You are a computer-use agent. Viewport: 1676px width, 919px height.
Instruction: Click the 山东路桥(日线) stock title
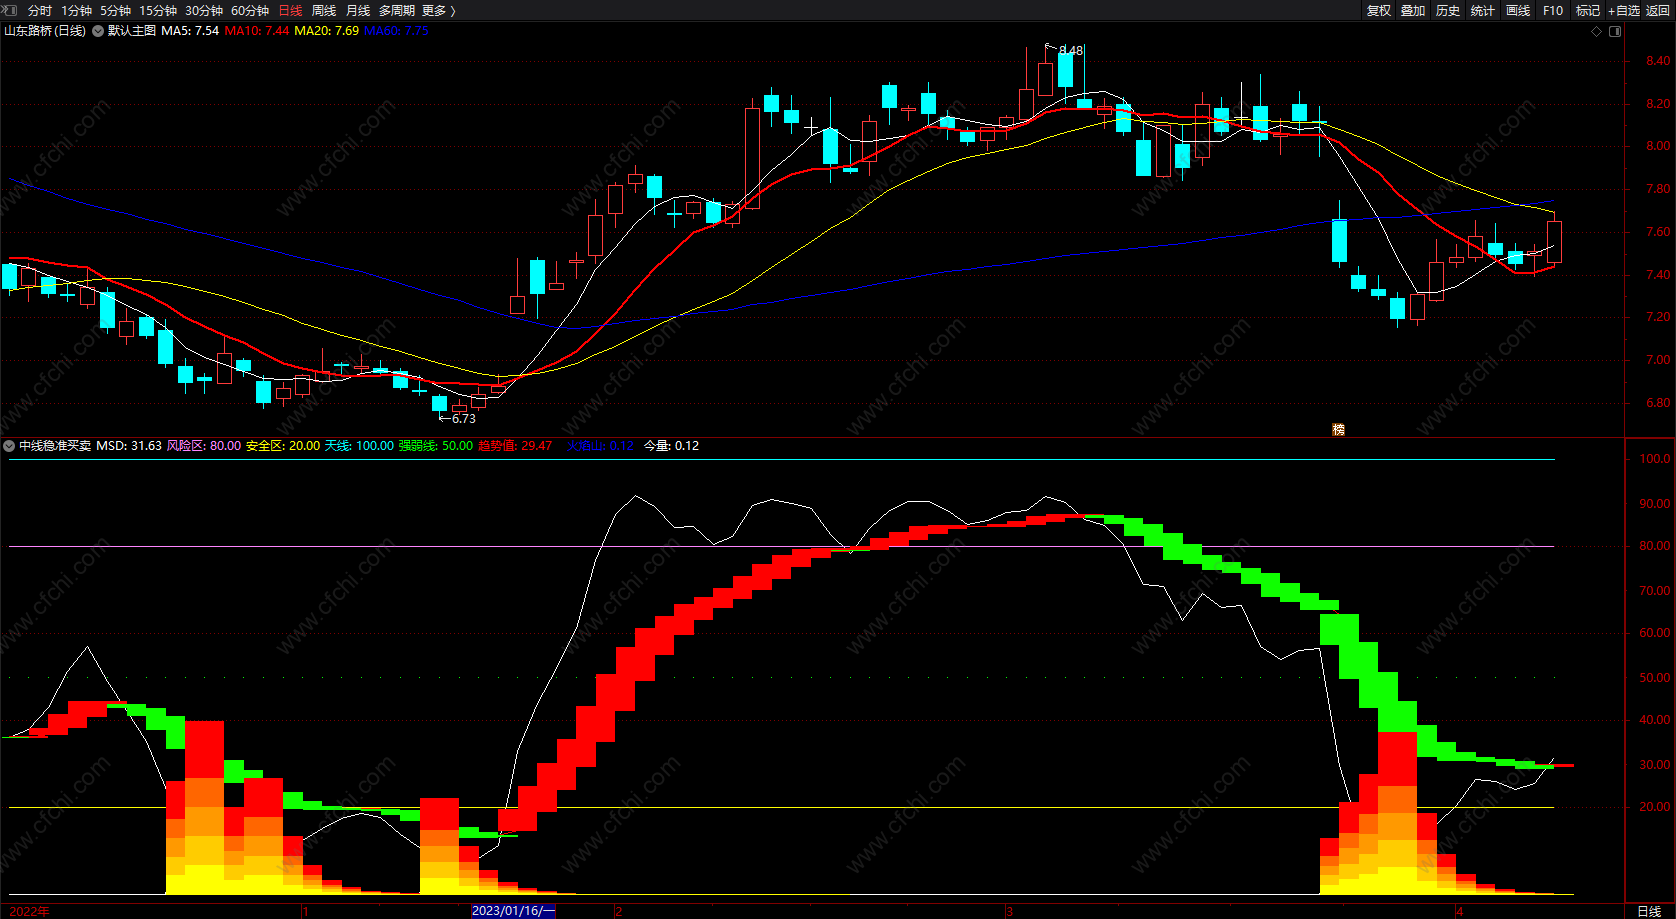45,31
